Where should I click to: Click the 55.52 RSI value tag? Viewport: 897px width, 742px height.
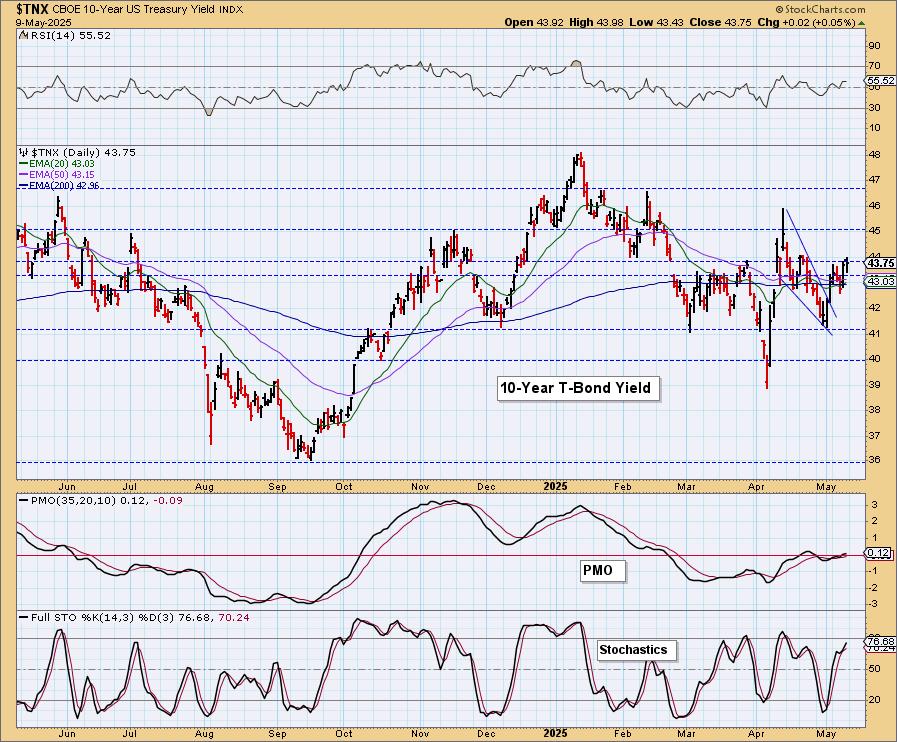point(881,81)
